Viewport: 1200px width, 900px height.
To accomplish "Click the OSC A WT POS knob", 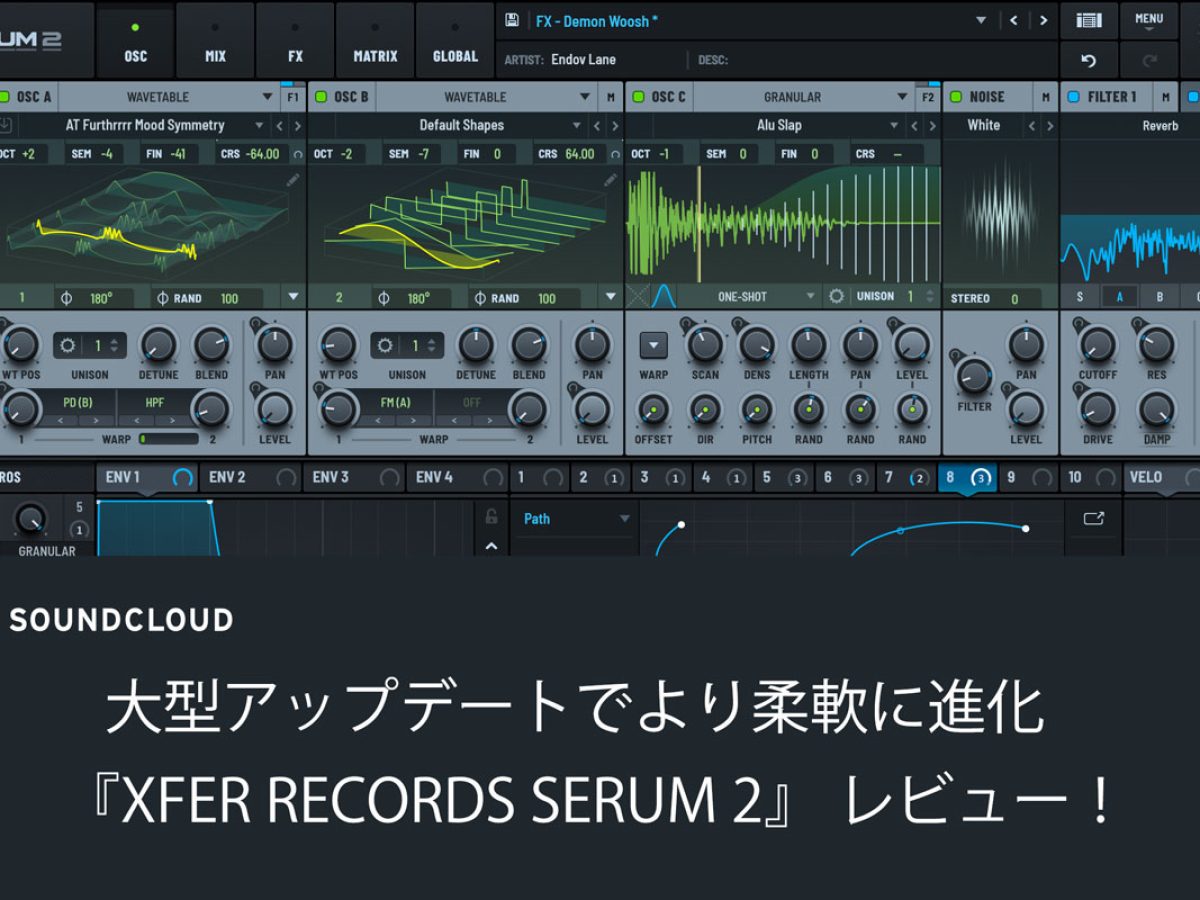I will 19,345.
